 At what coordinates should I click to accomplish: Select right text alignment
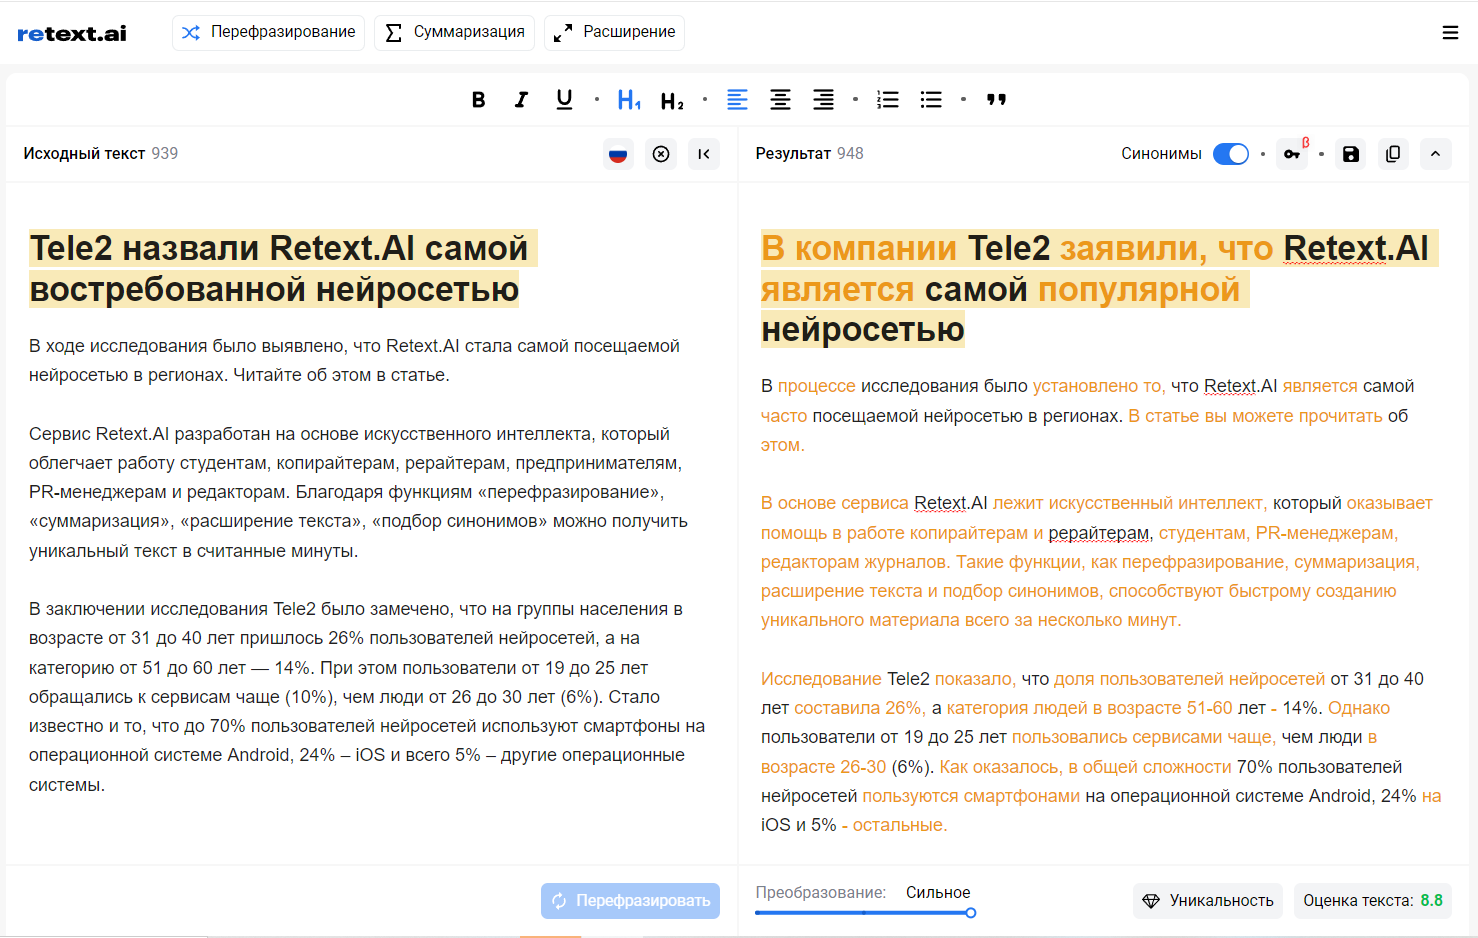point(823,100)
